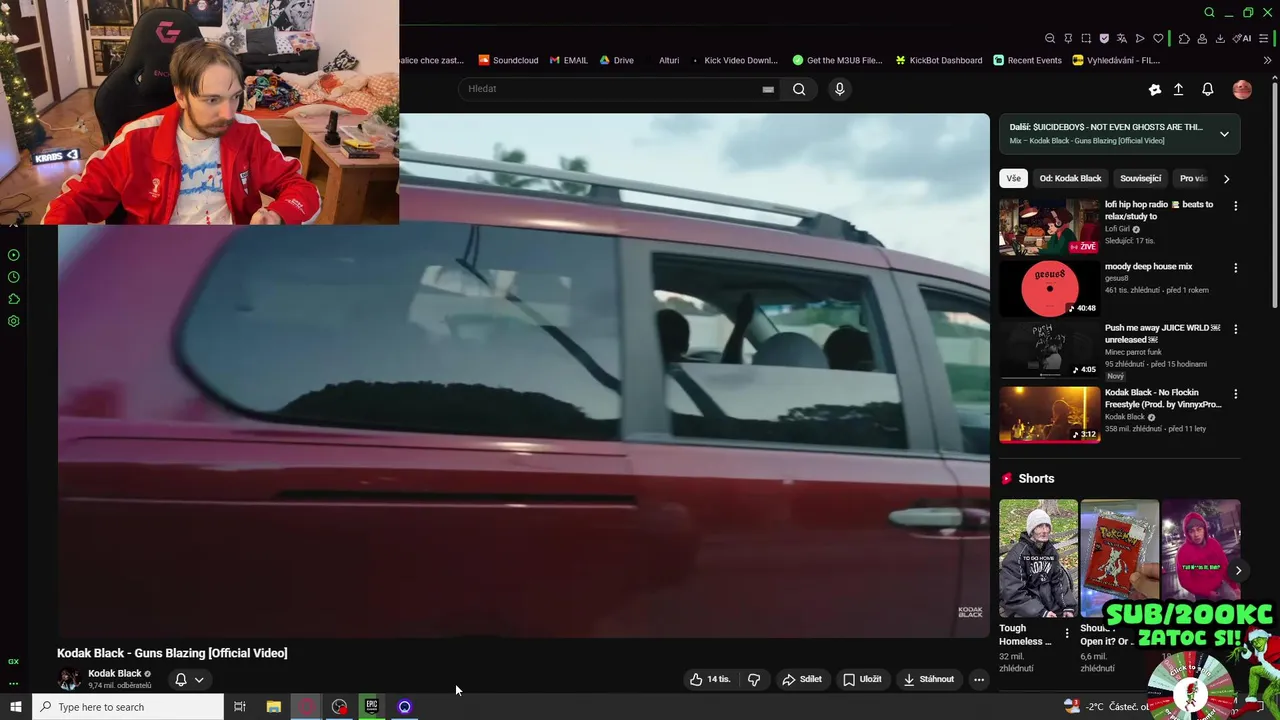Open the profile stamp icon in toolbar
This screenshot has height=720, width=1280.
click(x=1202, y=38)
